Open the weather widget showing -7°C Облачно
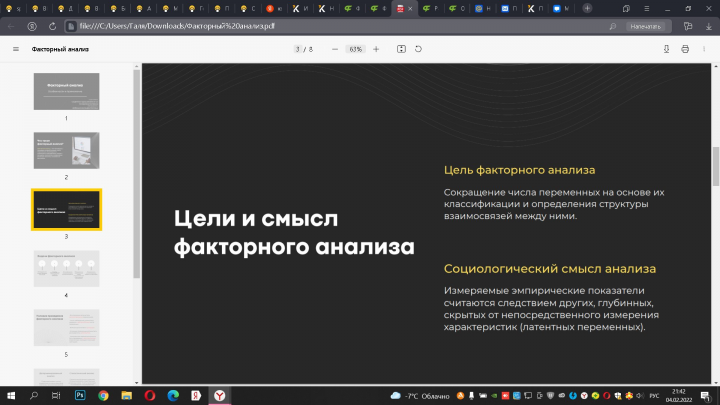This screenshot has height=405, width=720. 420,396
